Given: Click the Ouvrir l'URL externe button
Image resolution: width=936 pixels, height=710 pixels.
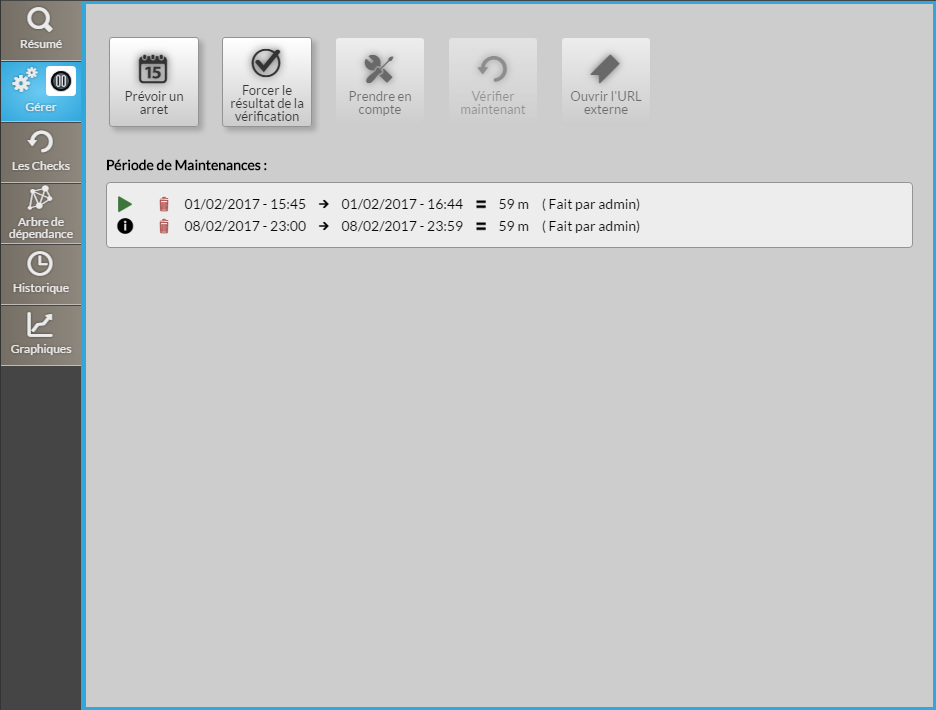Looking at the screenshot, I should pyautogui.click(x=605, y=82).
